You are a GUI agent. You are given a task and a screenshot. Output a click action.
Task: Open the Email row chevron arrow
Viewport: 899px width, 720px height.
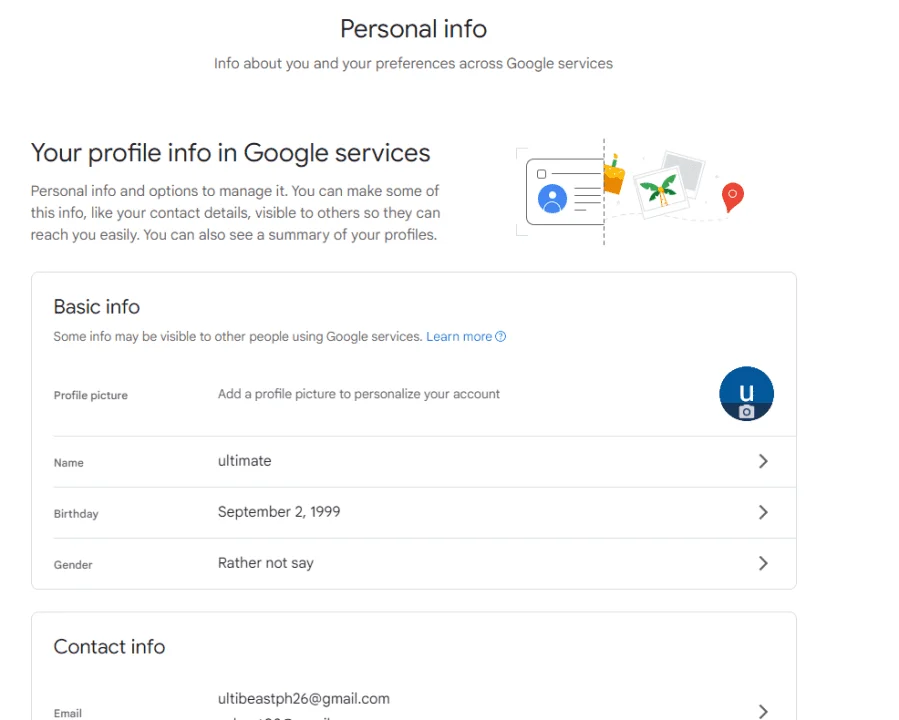[x=763, y=711]
